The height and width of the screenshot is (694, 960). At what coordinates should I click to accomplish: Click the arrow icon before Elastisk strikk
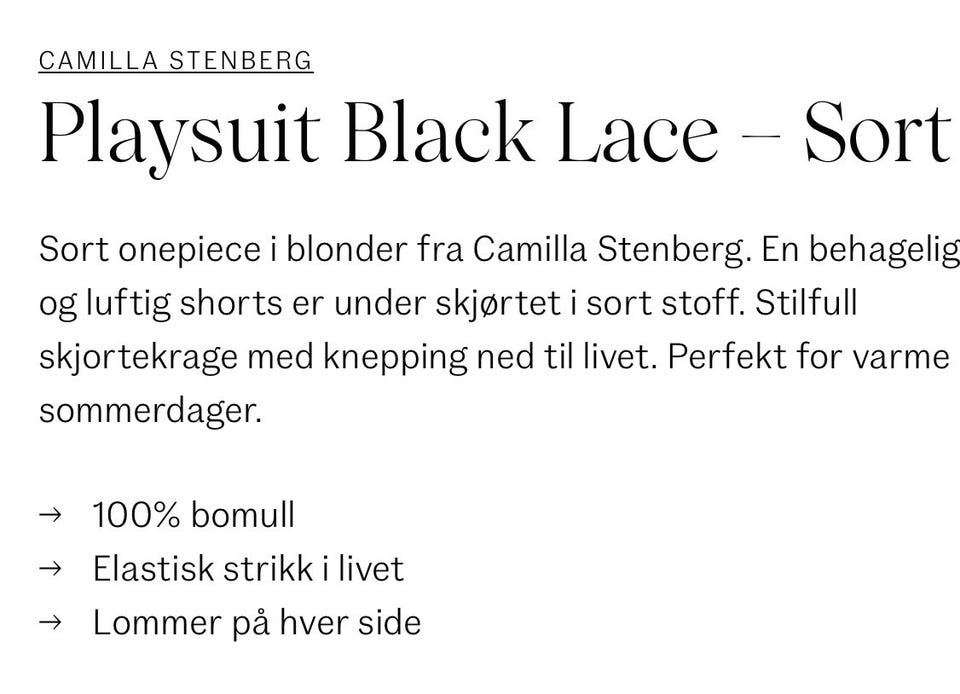[x=50, y=569]
